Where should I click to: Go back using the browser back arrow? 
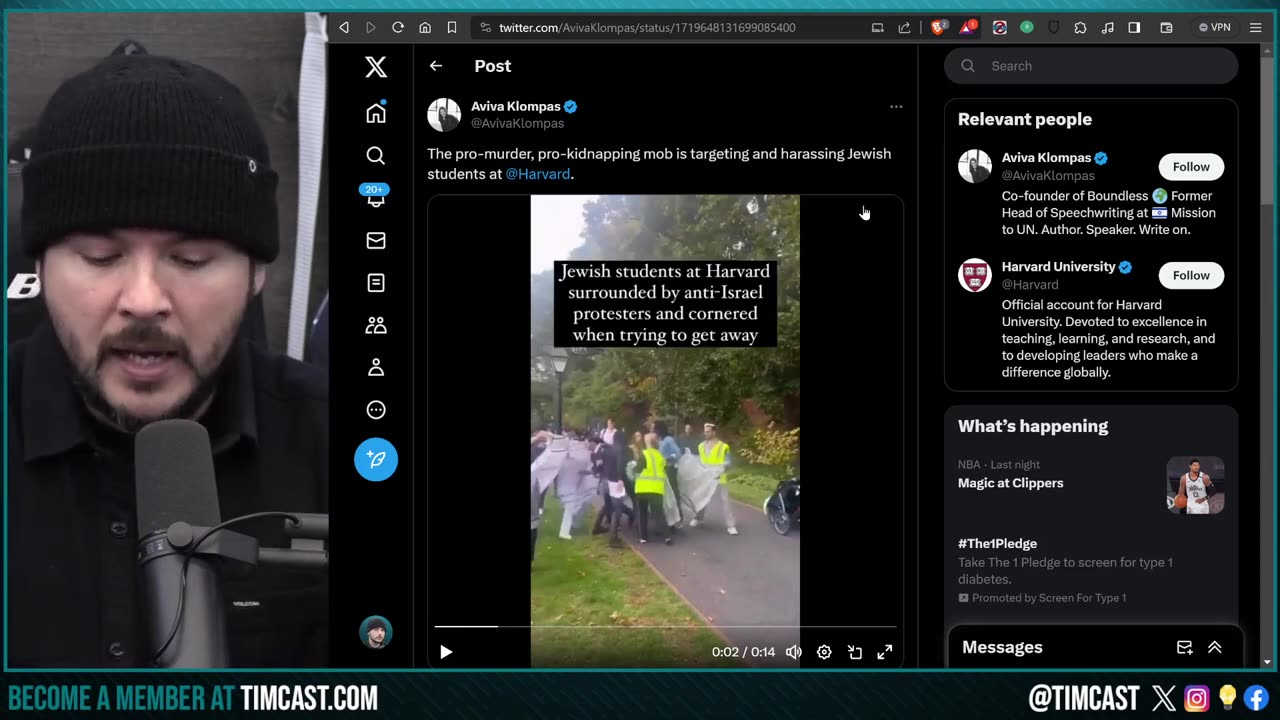[x=344, y=28]
